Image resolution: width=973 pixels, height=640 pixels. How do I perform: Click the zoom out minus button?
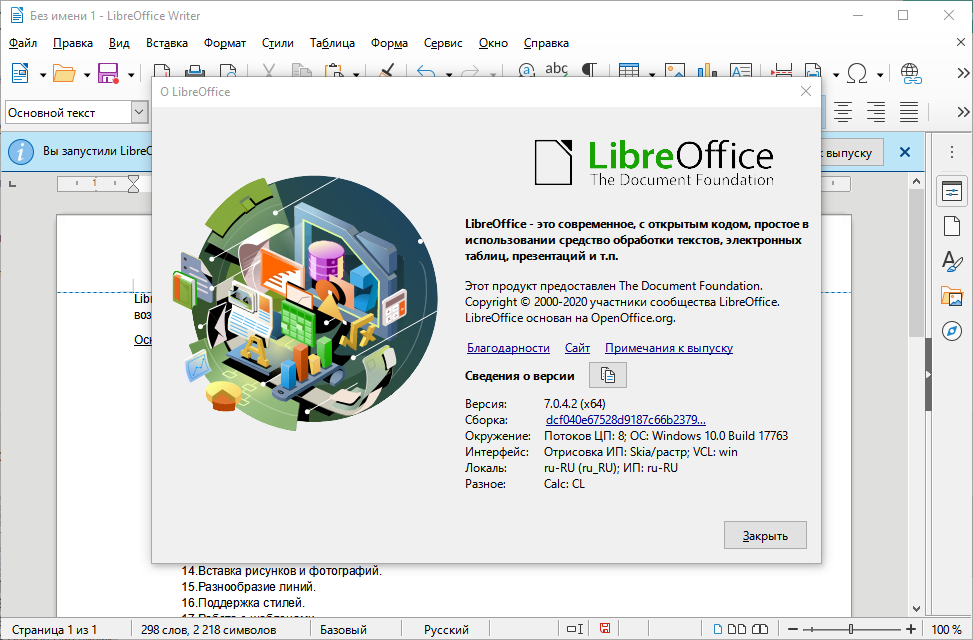coord(792,629)
